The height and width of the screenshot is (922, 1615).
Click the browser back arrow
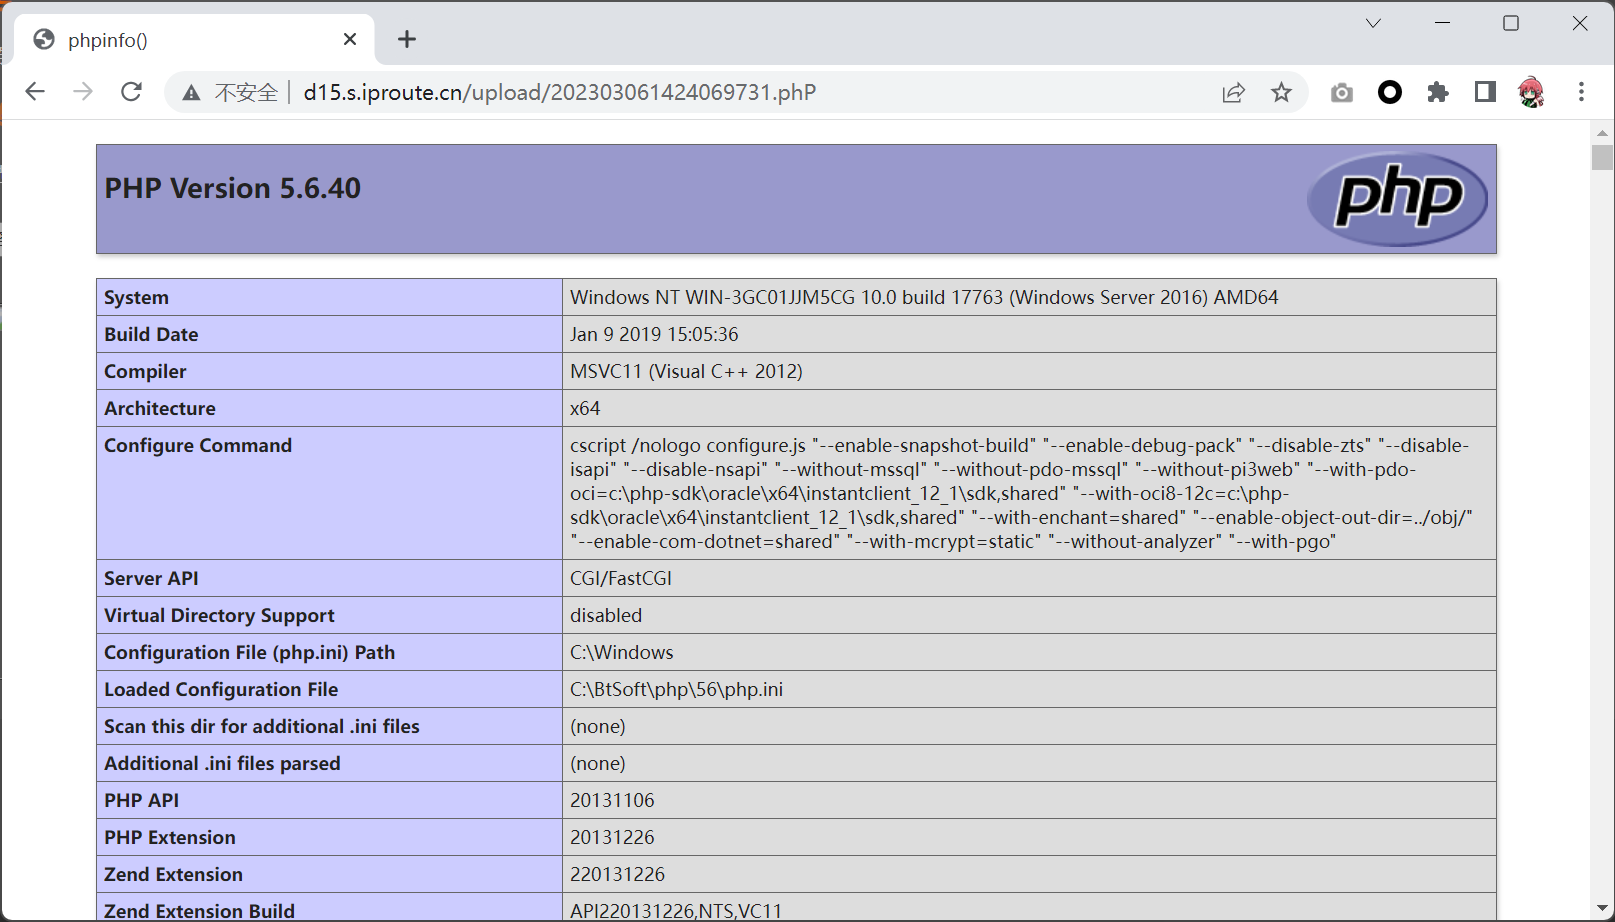(35, 92)
